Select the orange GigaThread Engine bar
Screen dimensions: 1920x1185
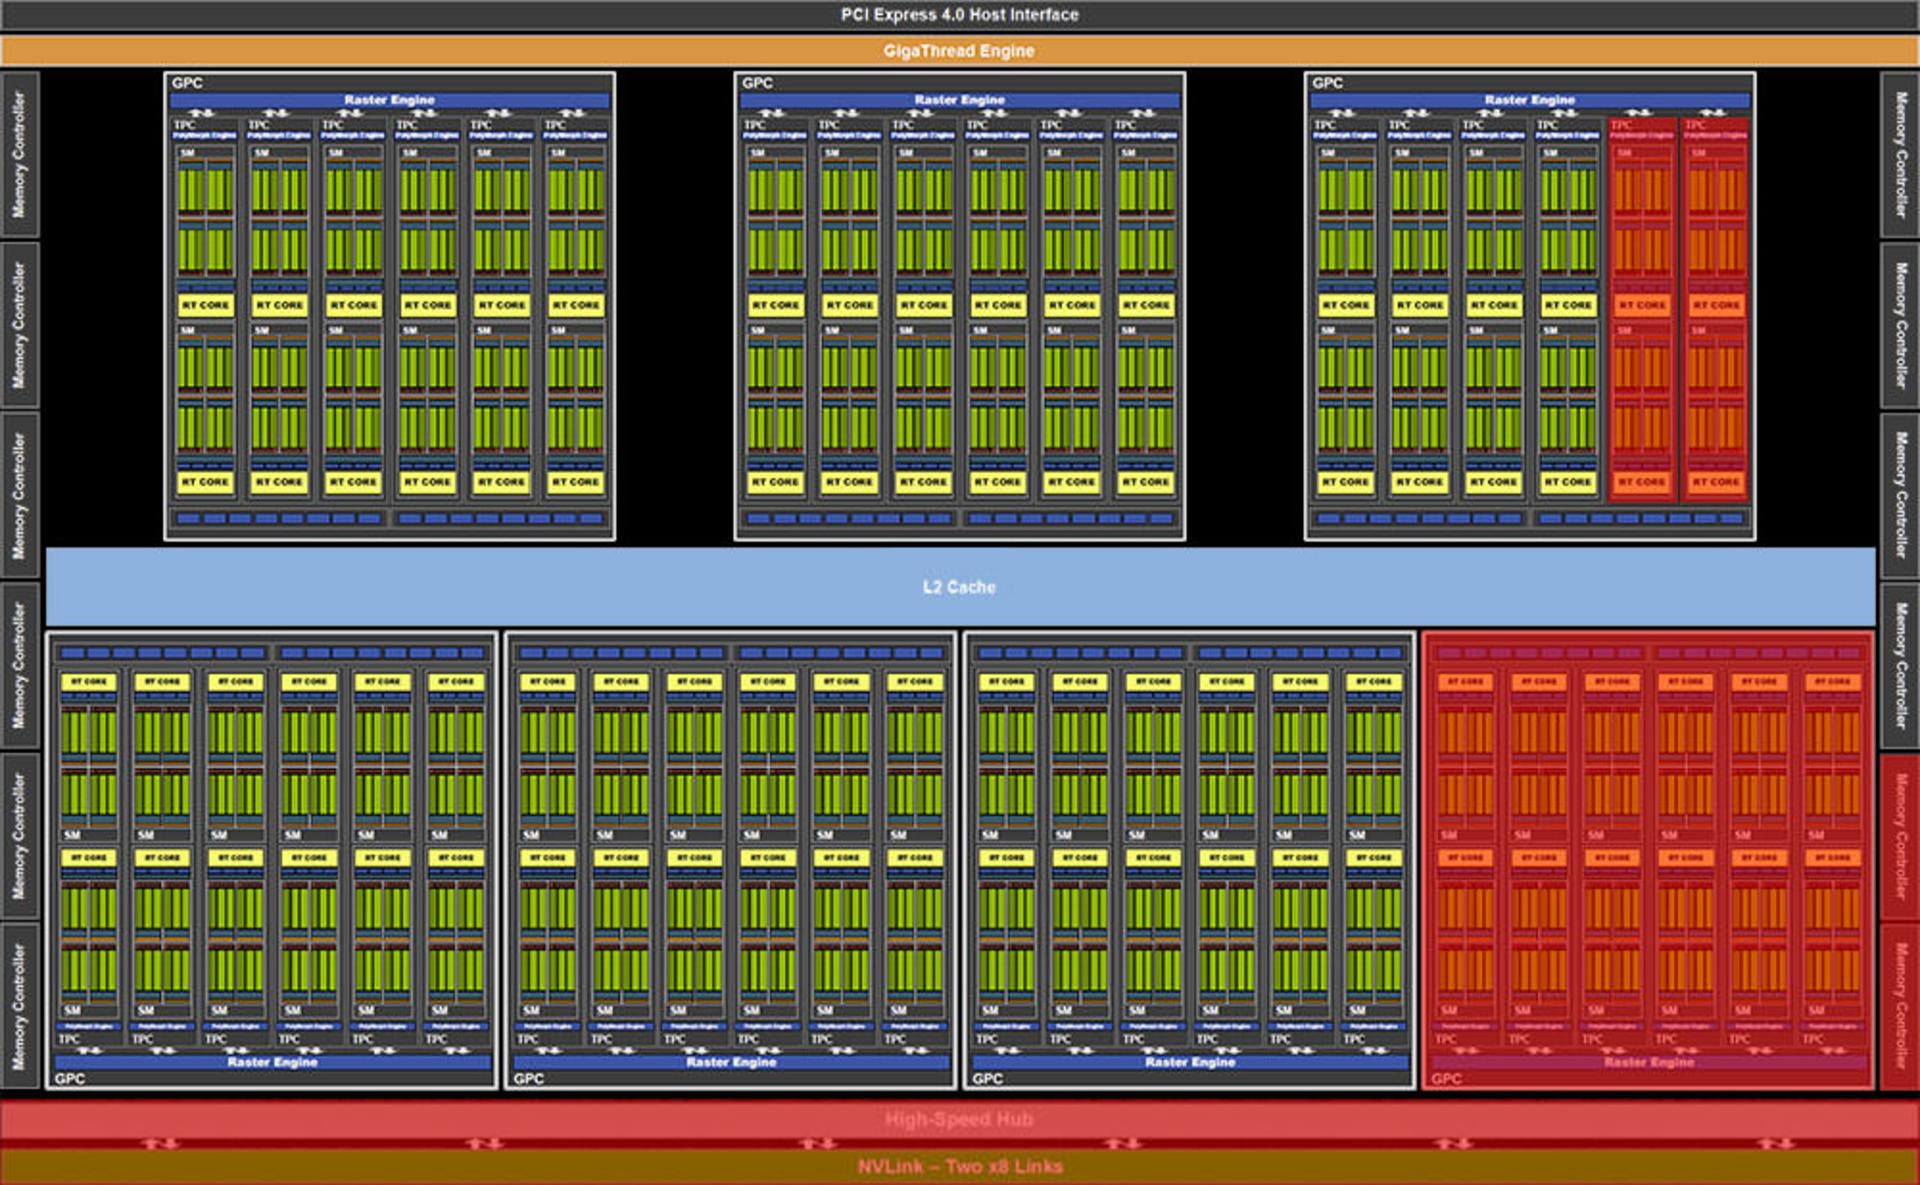click(959, 51)
